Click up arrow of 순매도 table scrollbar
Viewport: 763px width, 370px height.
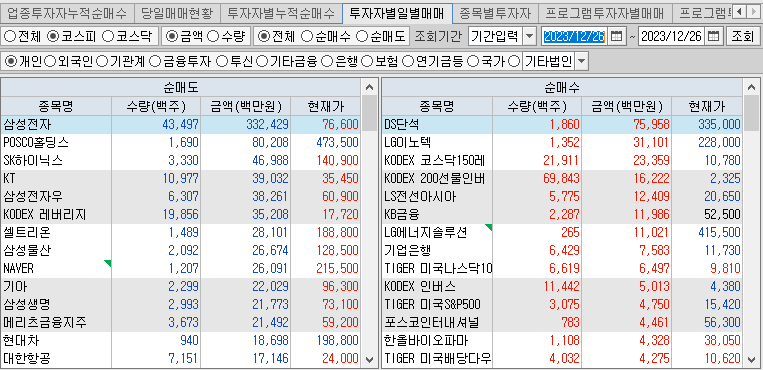pos(369,88)
